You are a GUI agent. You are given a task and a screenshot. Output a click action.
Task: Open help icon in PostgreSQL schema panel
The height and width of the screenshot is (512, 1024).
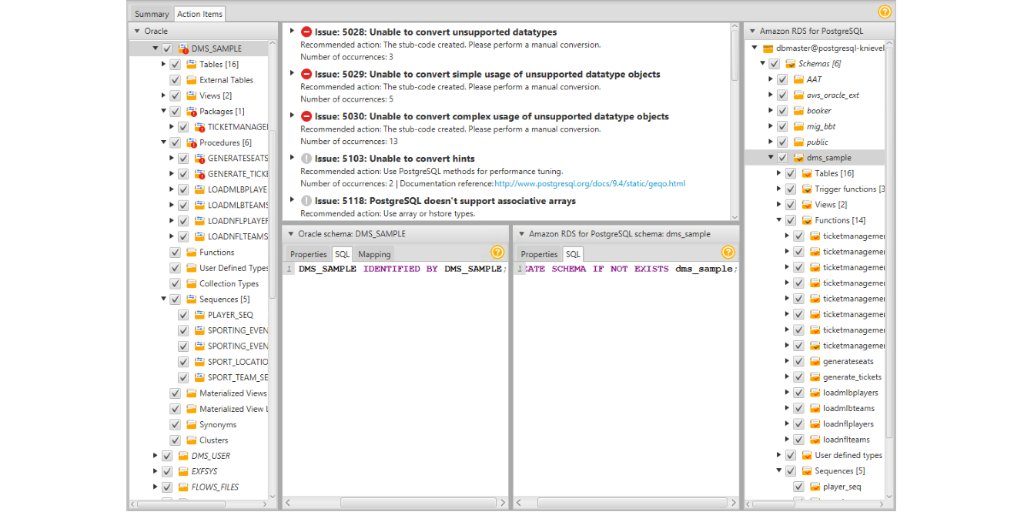[x=728, y=252]
